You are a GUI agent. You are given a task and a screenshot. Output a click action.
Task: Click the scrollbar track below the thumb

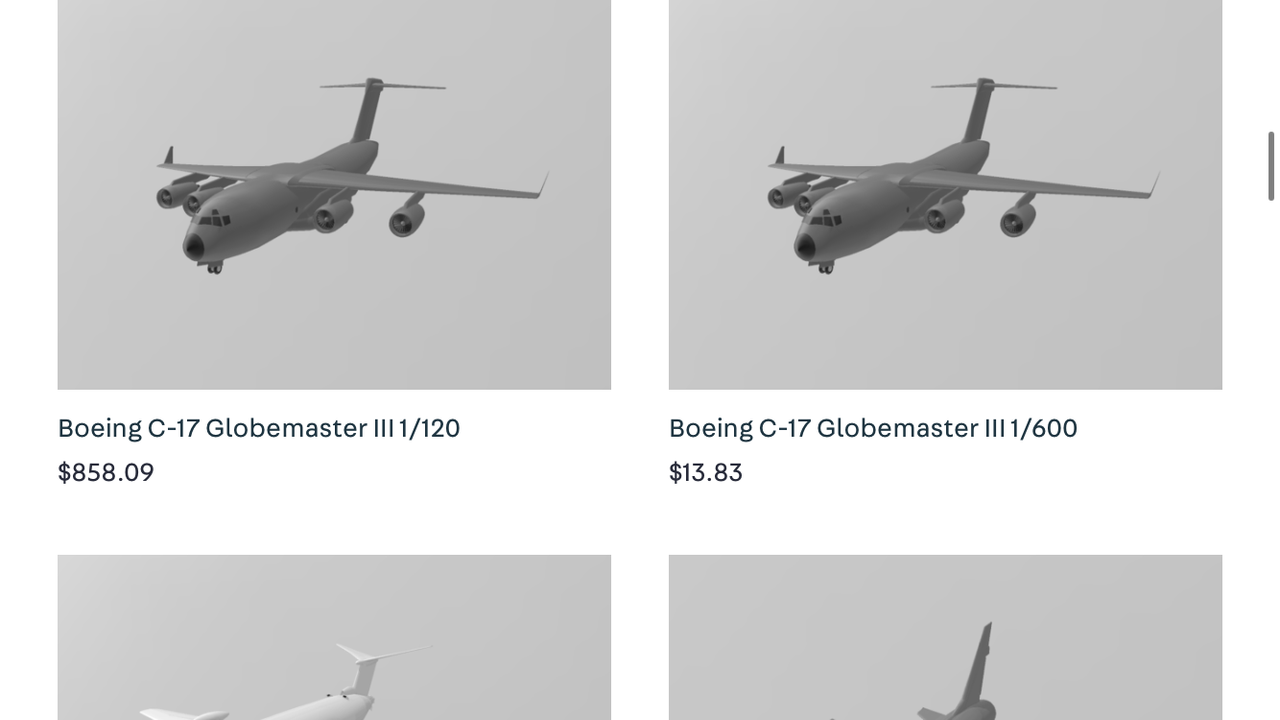(x=1271, y=460)
